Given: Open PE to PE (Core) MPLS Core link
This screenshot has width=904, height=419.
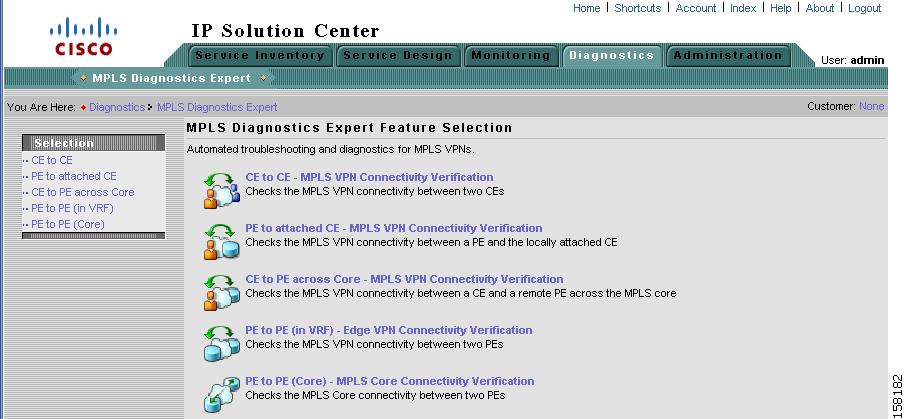Looking at the screenshot, I should (390, 382).
